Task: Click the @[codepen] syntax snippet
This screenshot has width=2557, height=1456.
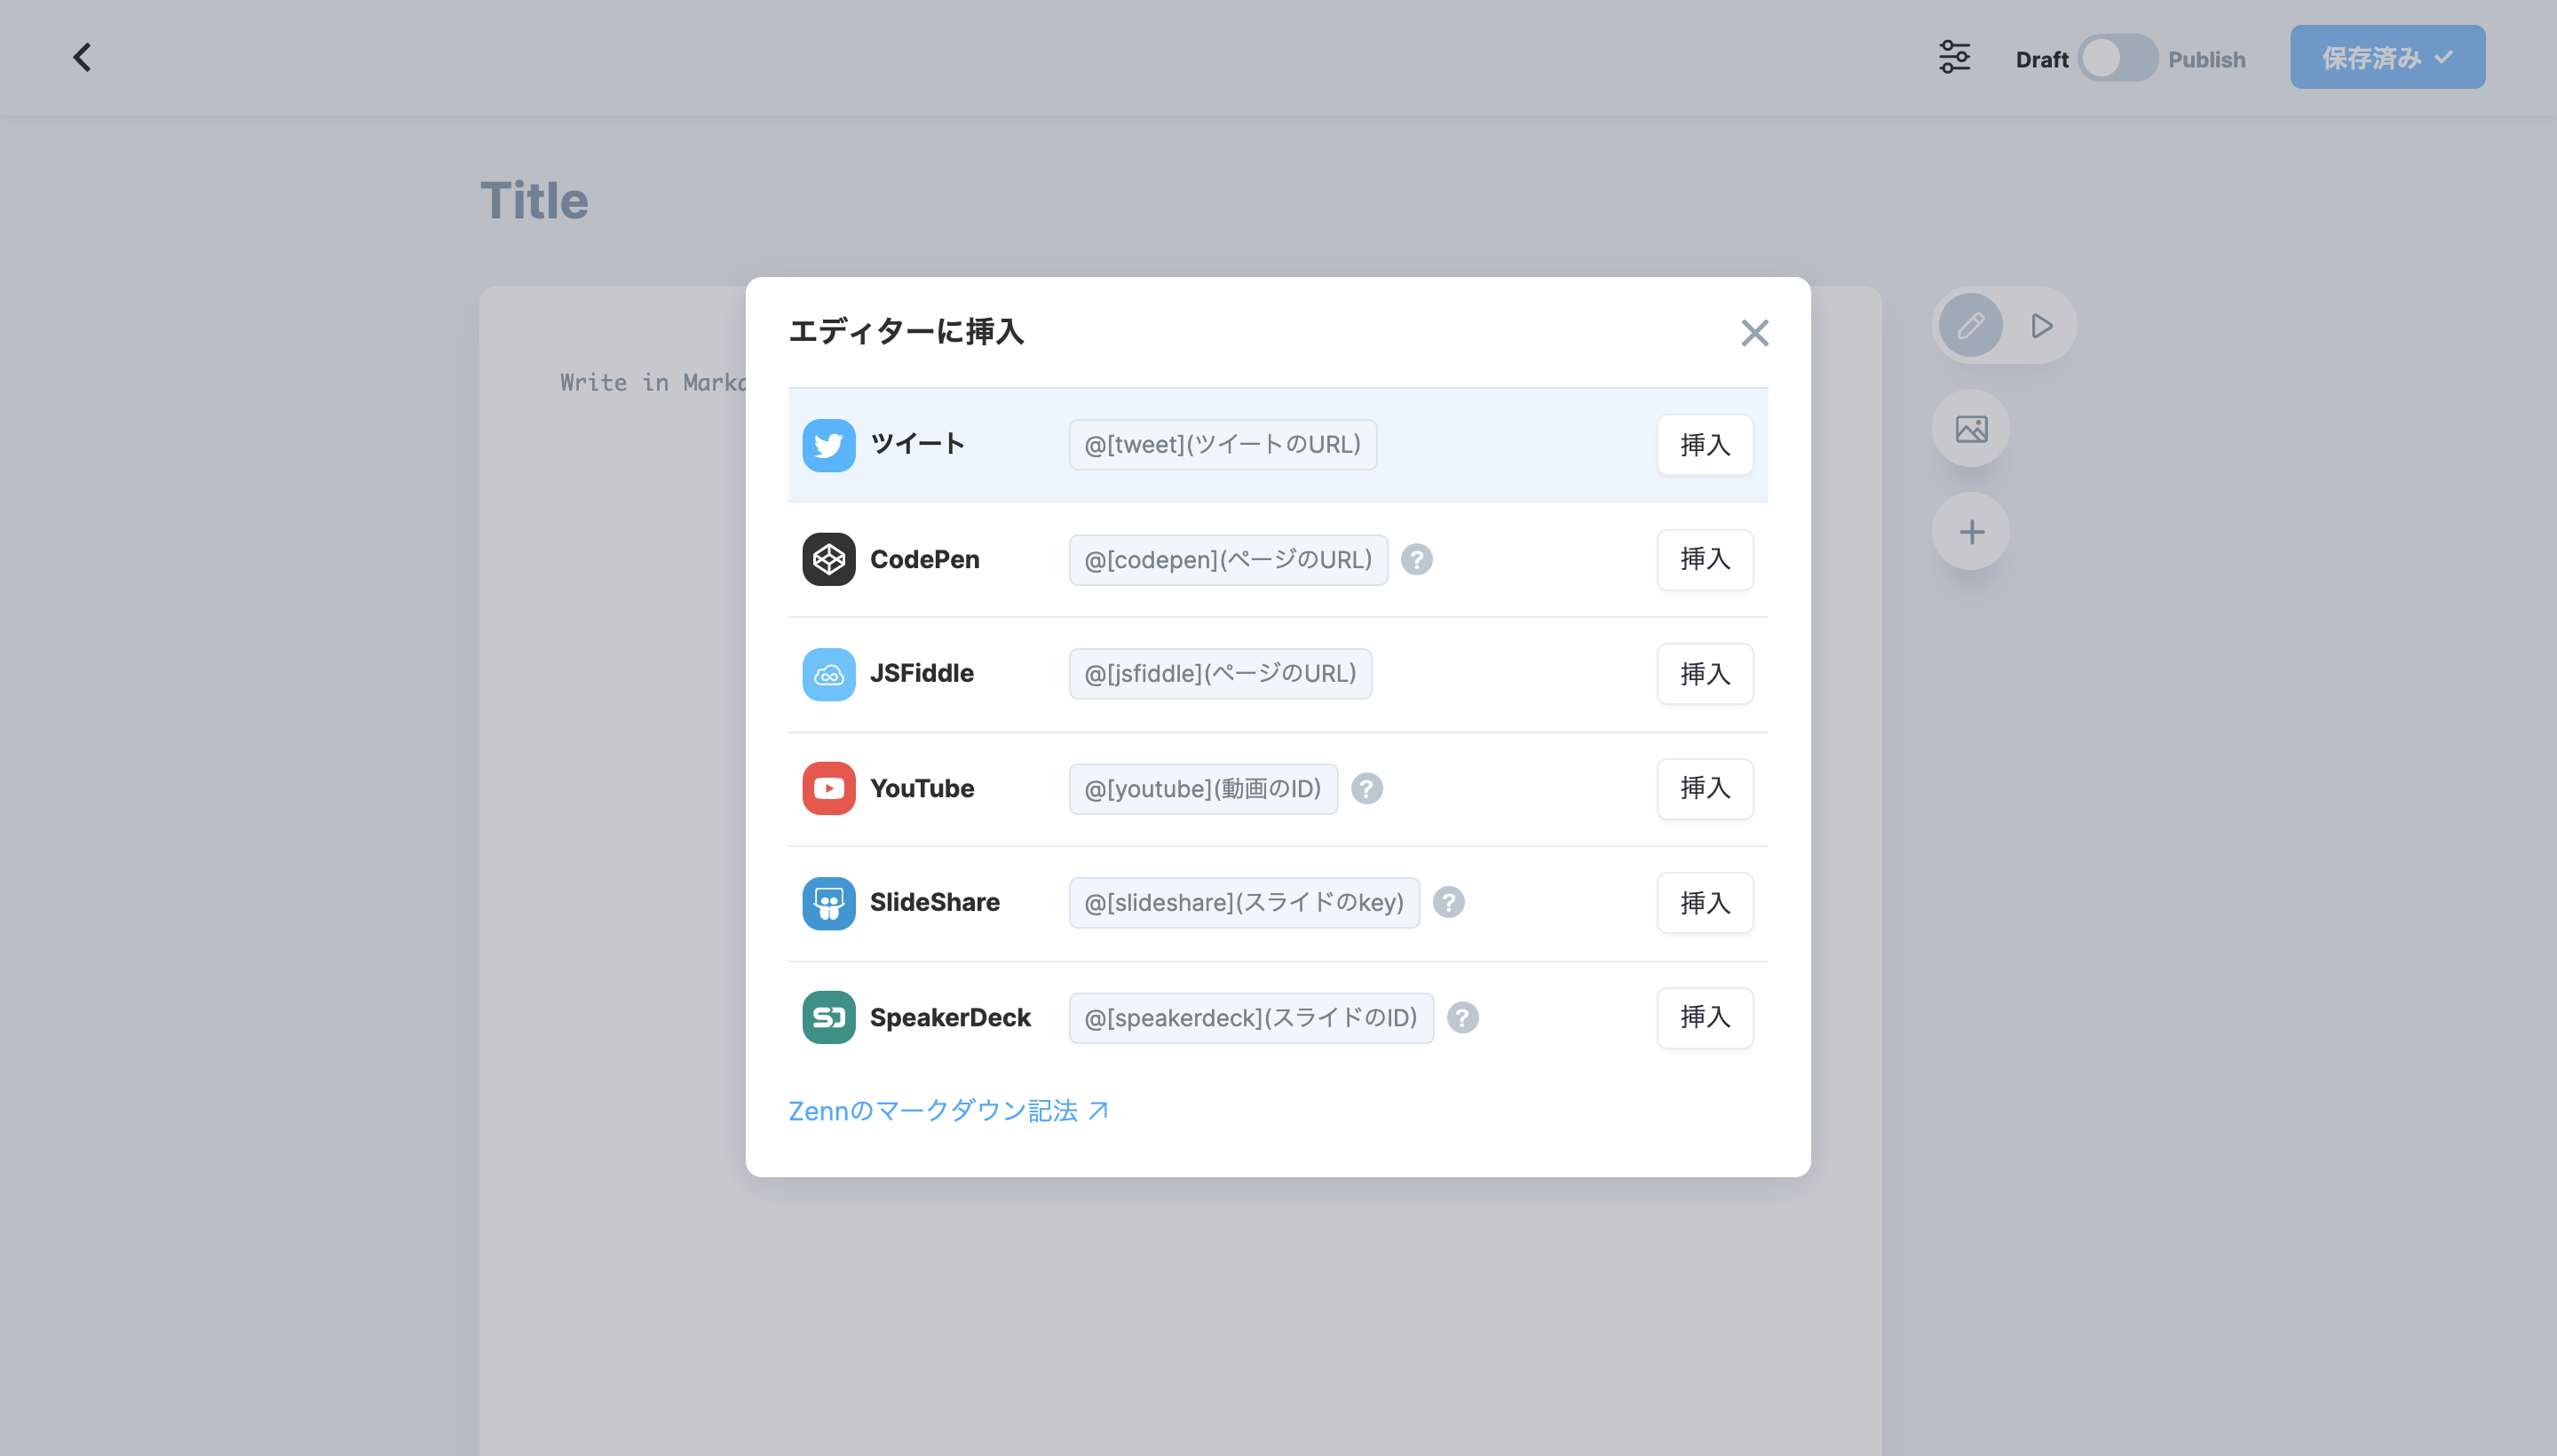Action: click(1228, 559)
